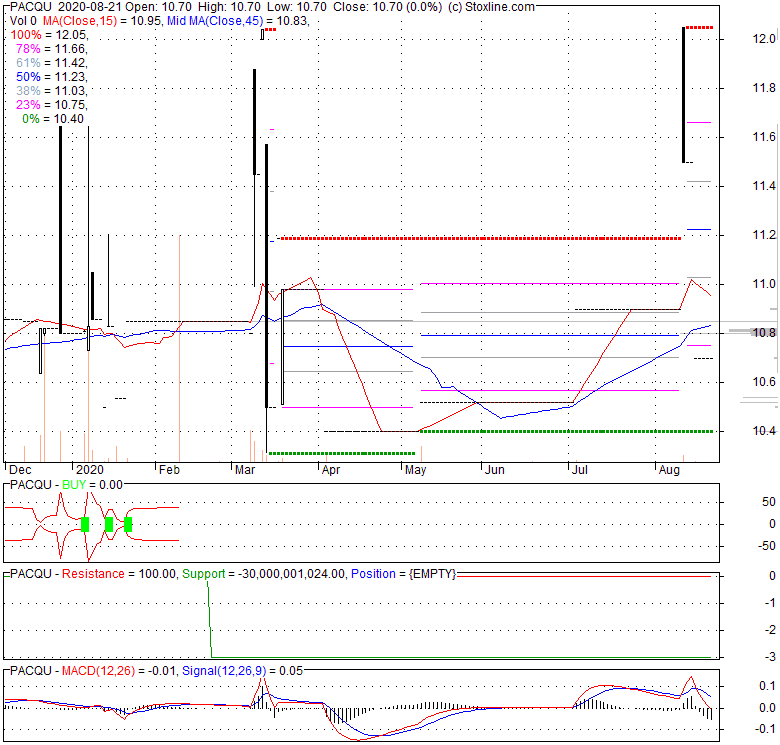
Task: Click the 'Resistance = 100.00' label
Action: [118, 574]
